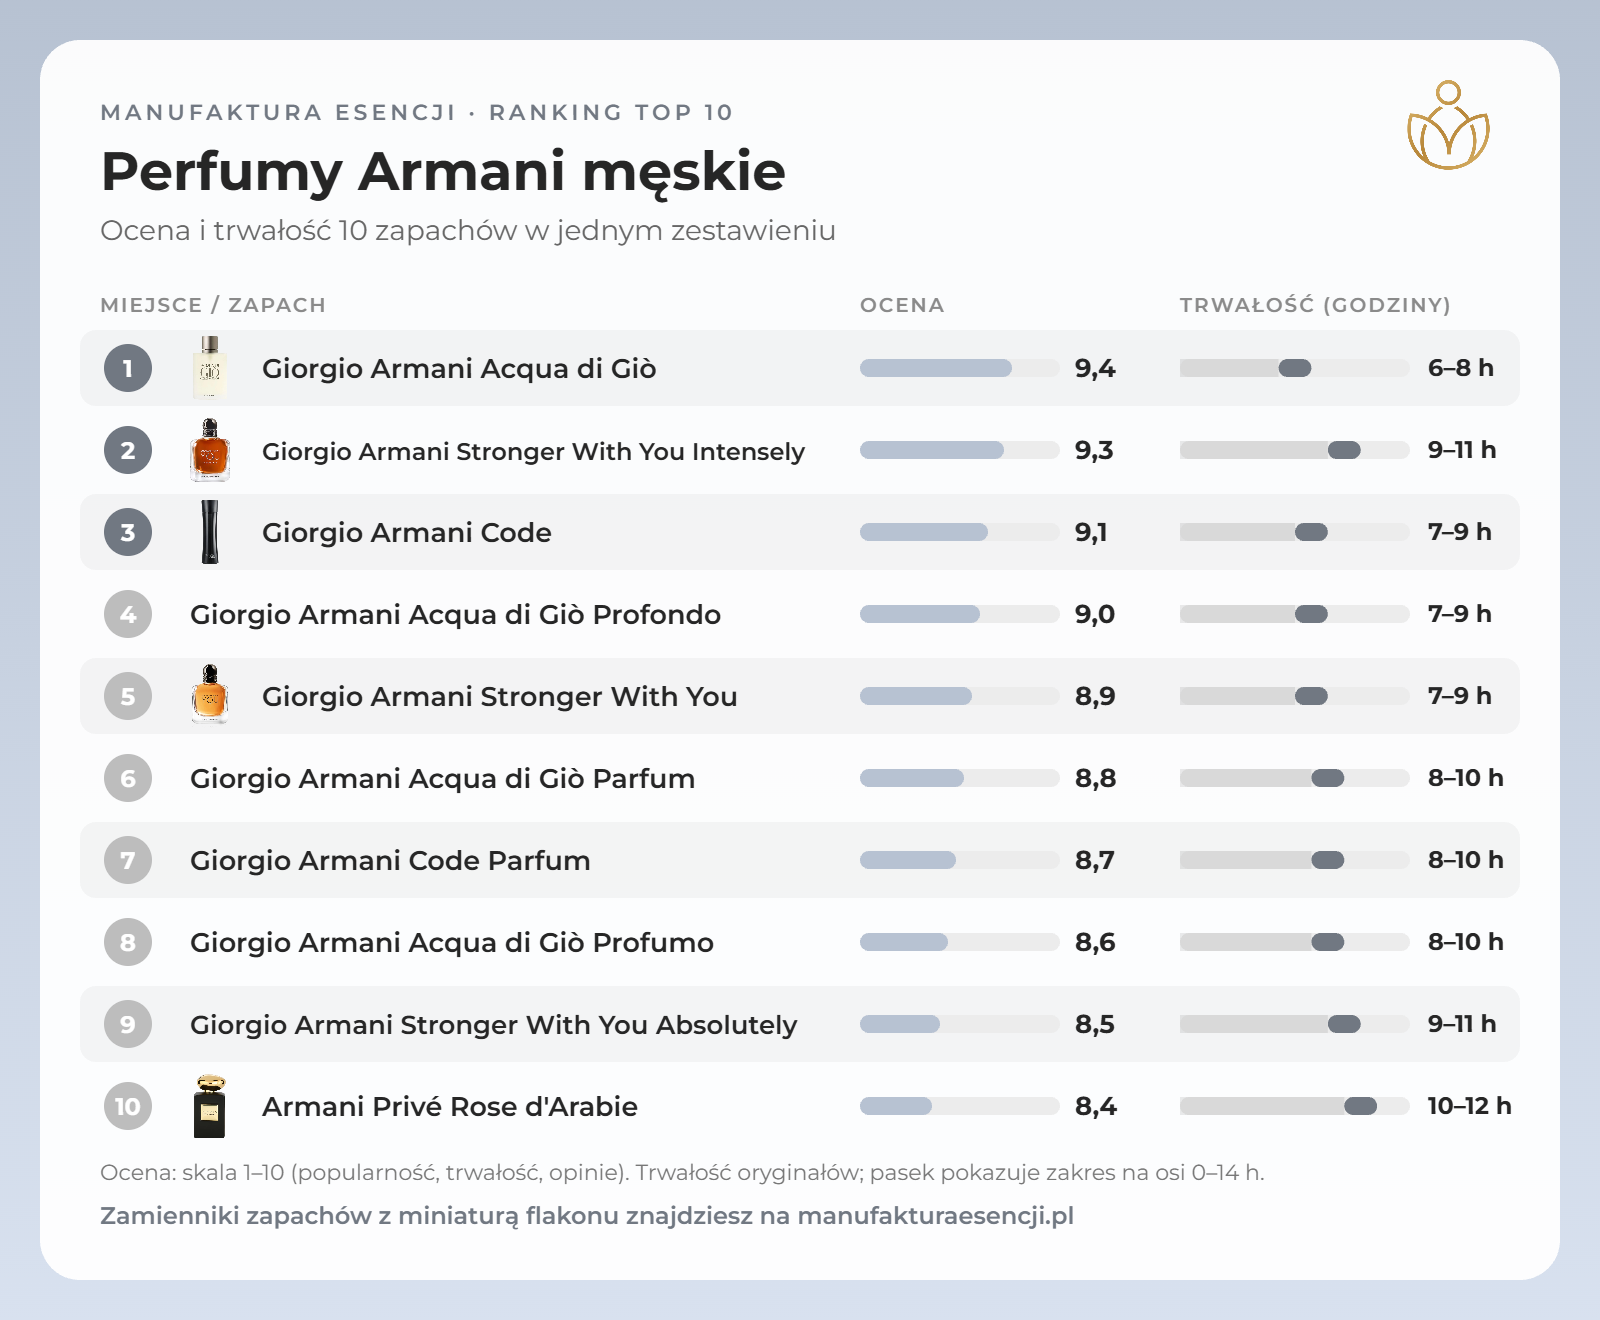The image size is (1600, 1320).
Task: Click the golden lotus logo icon
Action: coord(1448,125)
